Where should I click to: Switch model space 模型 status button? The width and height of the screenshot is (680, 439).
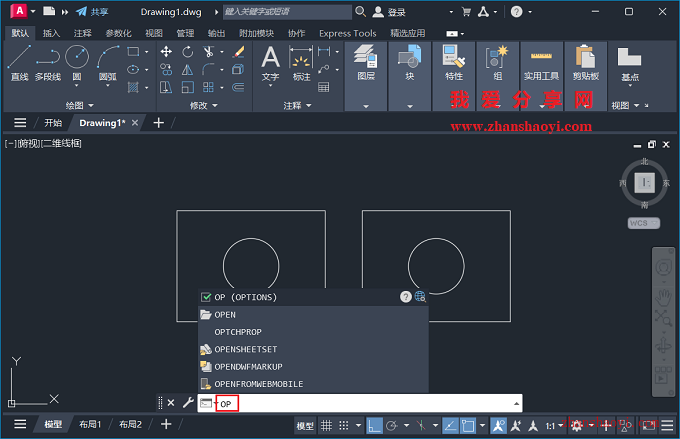pyautogui.click(x=305, y=426)
